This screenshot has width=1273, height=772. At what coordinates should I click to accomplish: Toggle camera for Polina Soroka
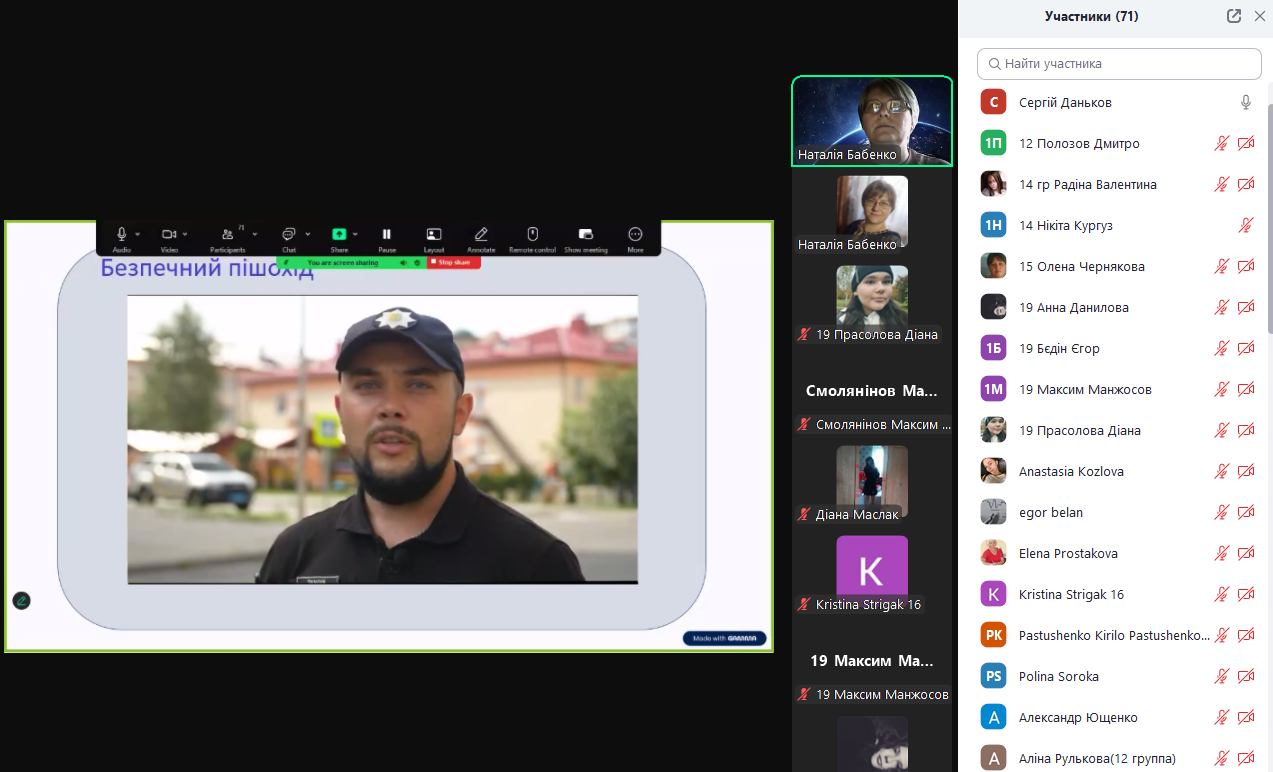[x=1246, y=676]
